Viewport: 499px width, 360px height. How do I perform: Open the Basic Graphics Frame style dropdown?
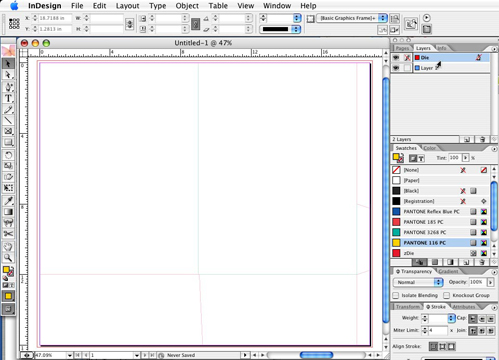(352, 18)
